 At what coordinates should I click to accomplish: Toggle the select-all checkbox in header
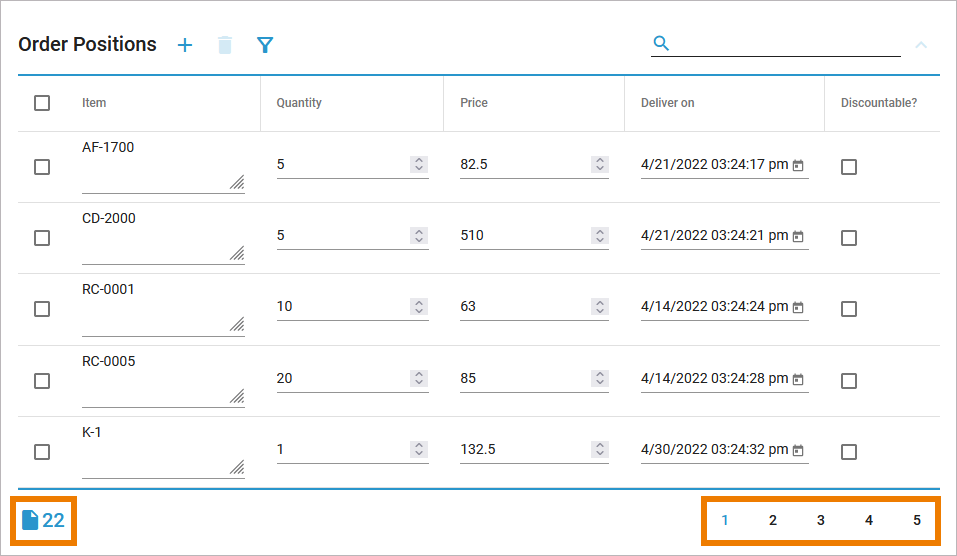[42, 103]
